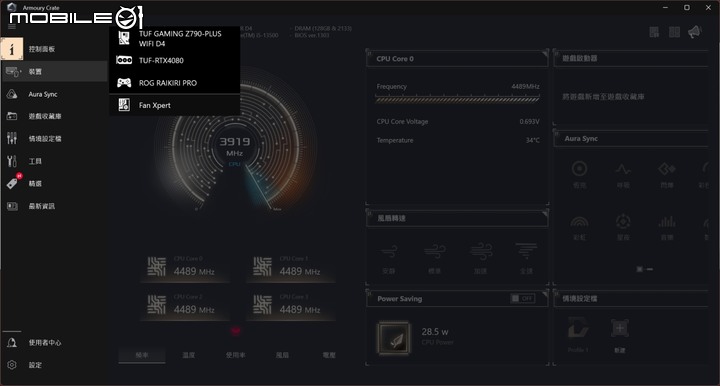Switch to the single-column layout view icon
Viewport: 720px width, 386px height.
(654, 32)
